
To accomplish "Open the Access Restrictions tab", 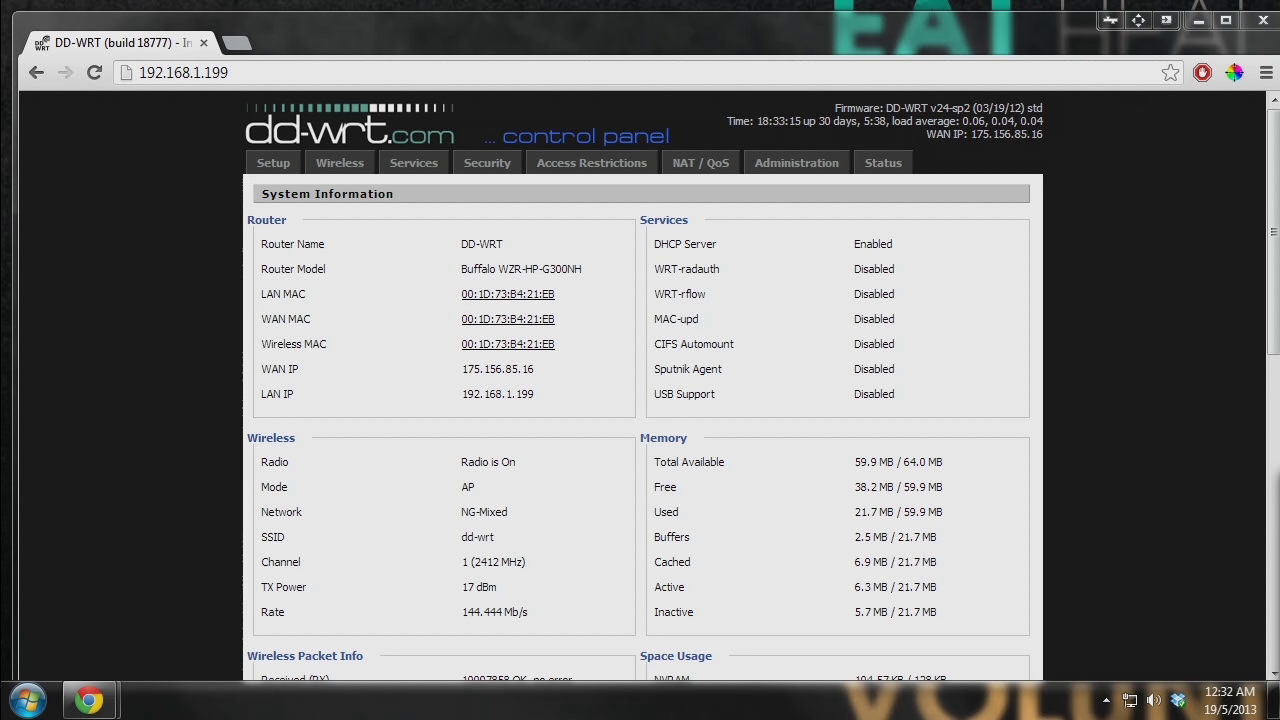I will point(592,163).
